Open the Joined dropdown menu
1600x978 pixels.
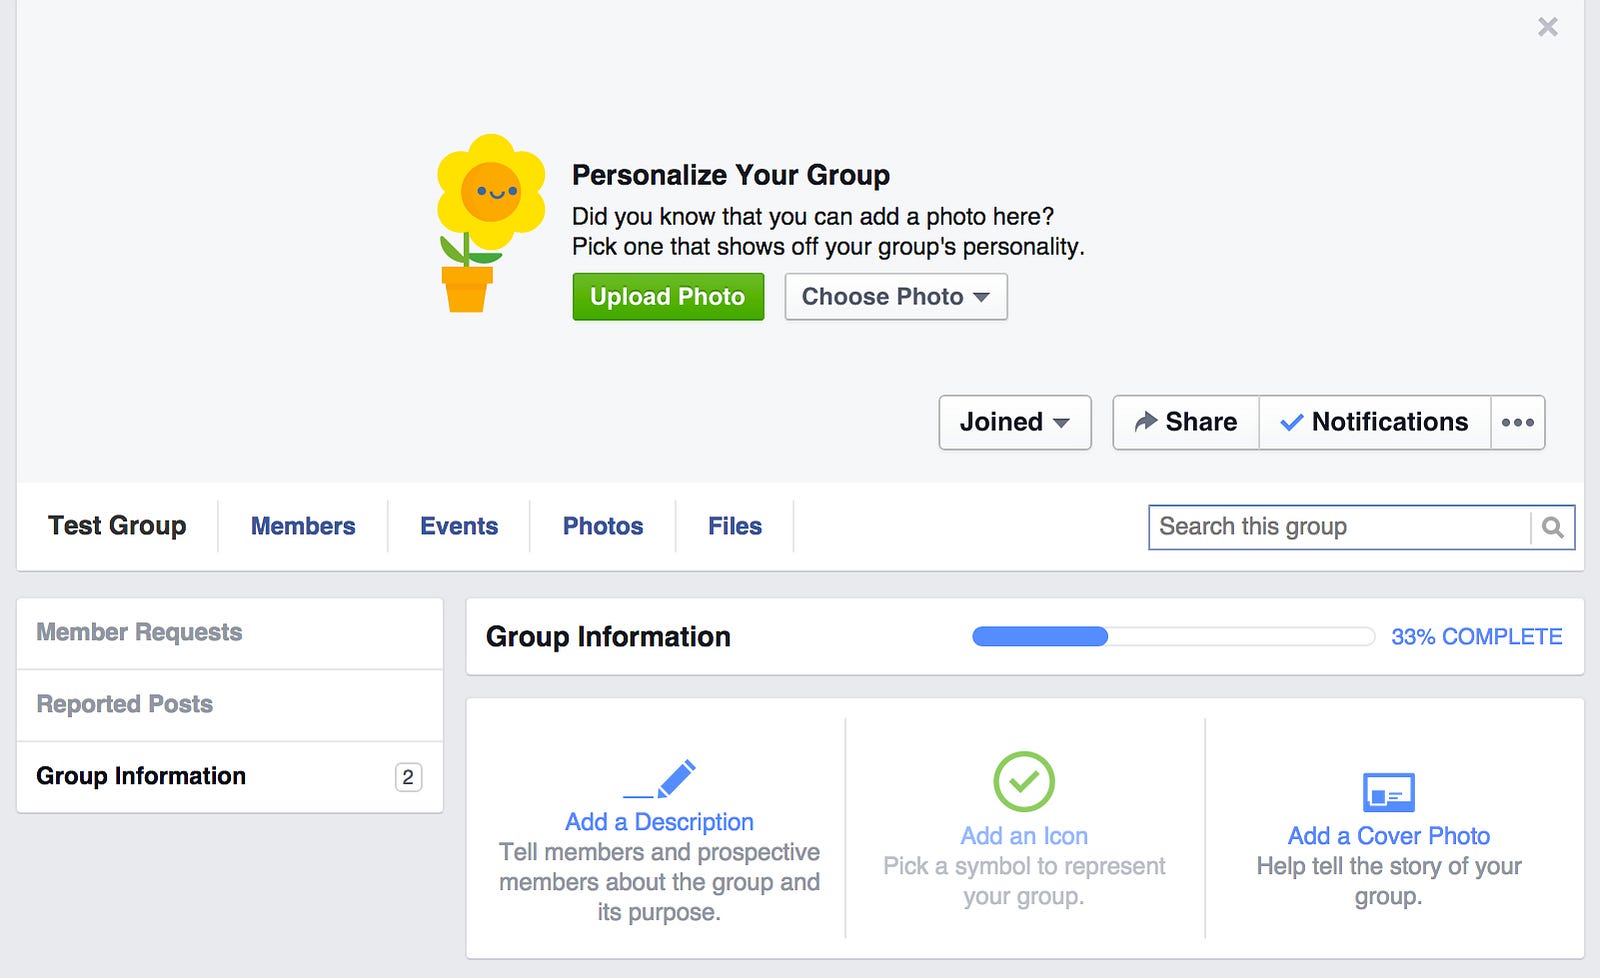1015,422
